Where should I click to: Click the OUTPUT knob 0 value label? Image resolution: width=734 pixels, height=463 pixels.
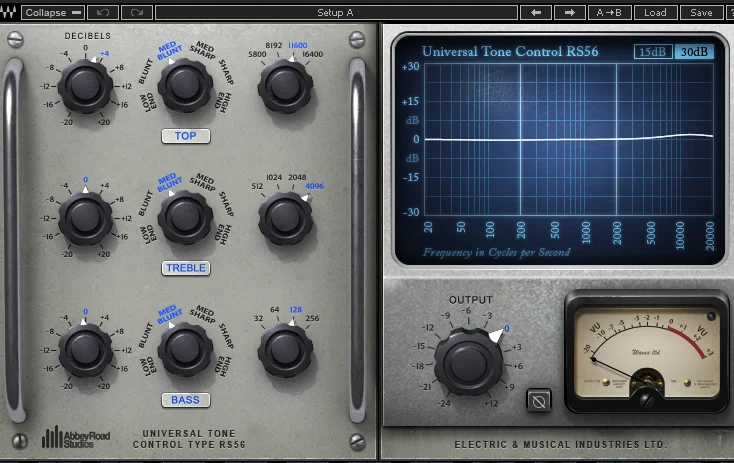(506, 329)
